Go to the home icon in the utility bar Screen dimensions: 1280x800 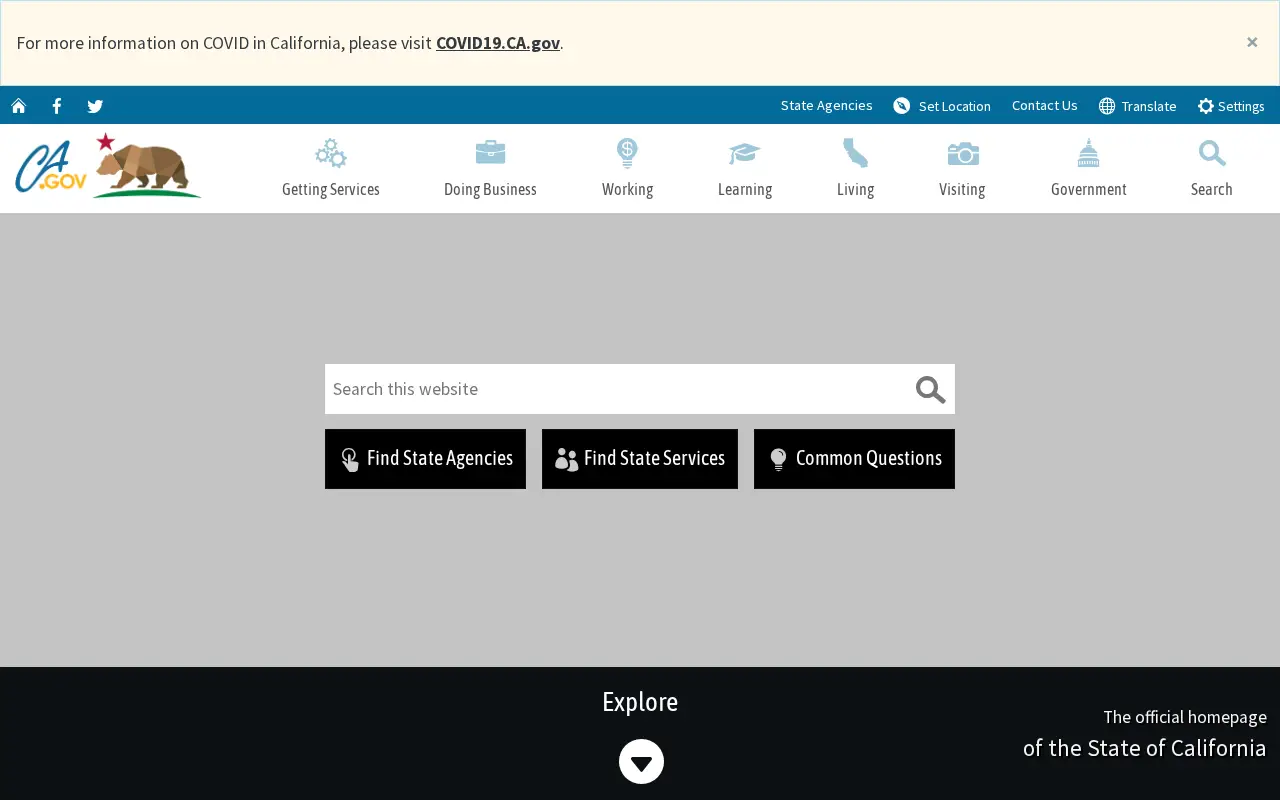18,106
